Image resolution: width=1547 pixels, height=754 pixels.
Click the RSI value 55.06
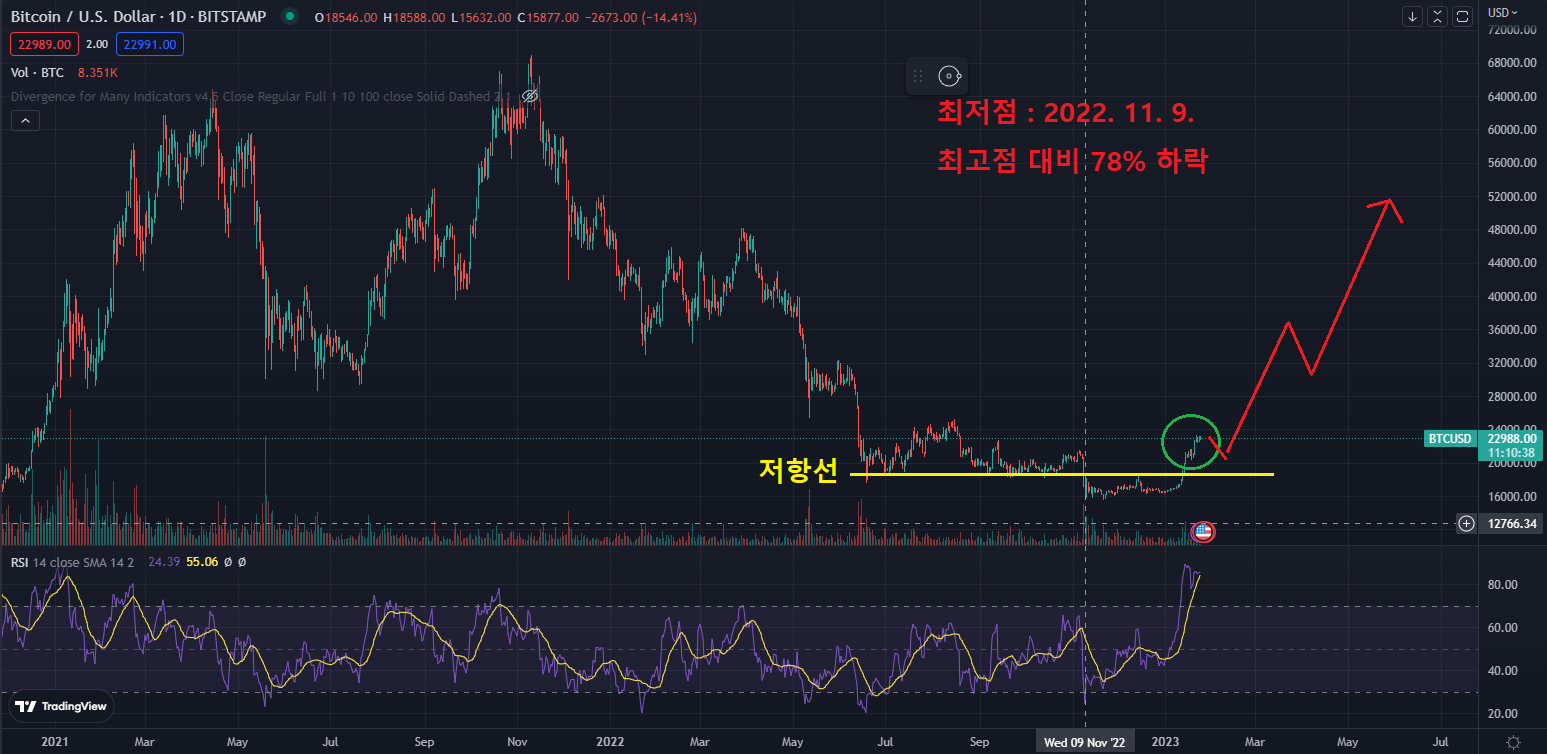(202, 562)
